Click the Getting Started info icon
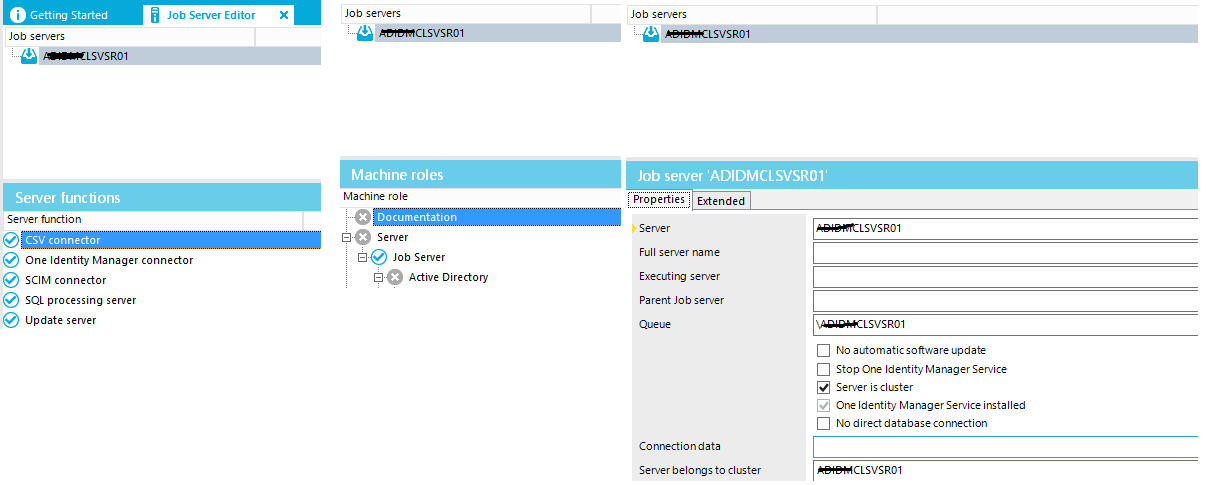 [17, 15]
